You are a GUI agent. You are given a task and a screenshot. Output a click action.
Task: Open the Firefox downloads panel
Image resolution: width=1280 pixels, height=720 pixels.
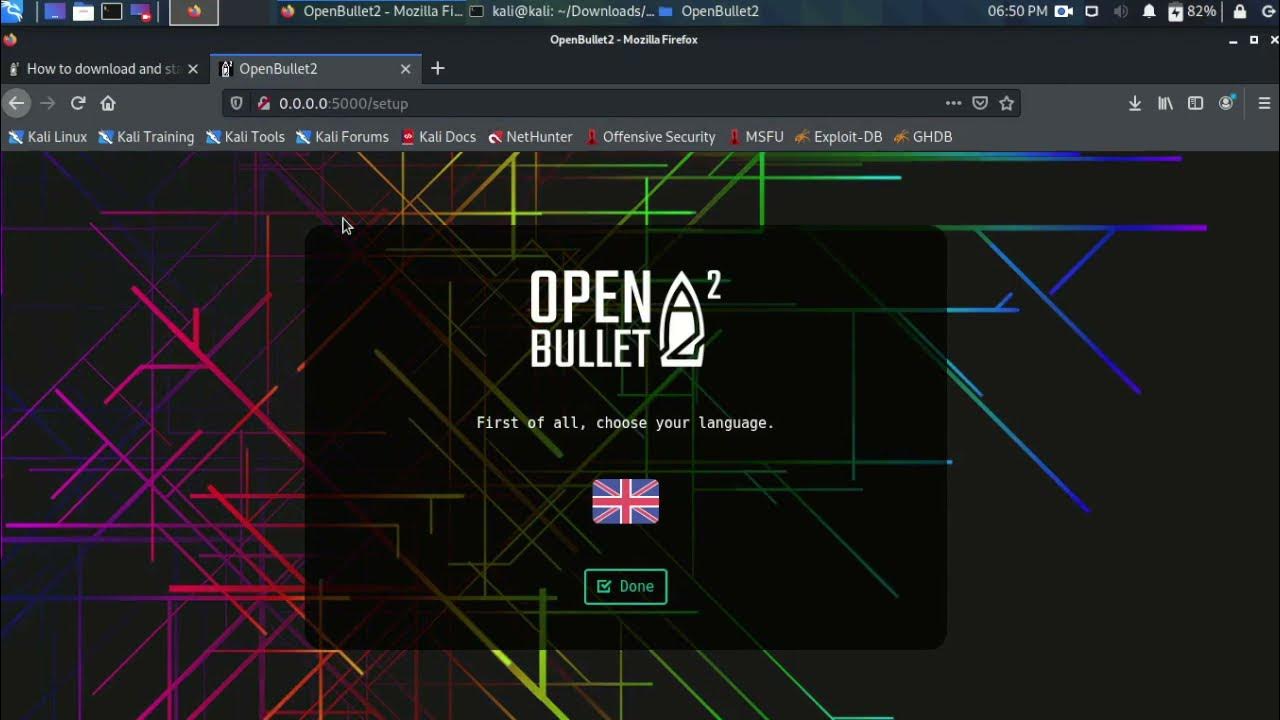coord(1135,103)
